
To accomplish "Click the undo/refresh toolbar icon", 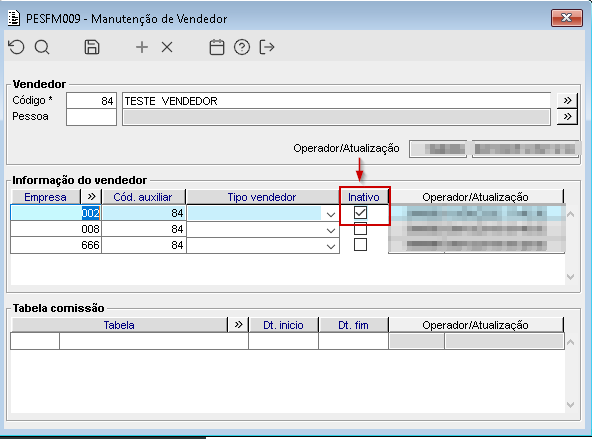I will pyautogui.click(x=17, y=48).
